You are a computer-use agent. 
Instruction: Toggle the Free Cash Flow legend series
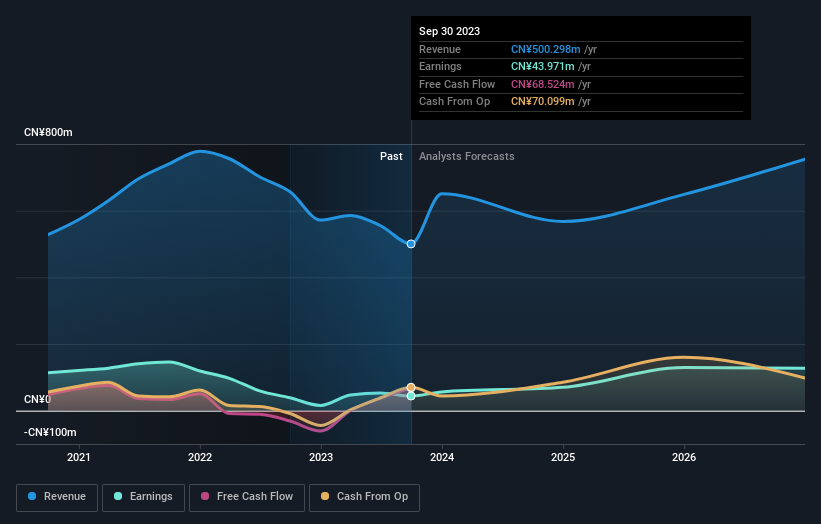(247, 497)
